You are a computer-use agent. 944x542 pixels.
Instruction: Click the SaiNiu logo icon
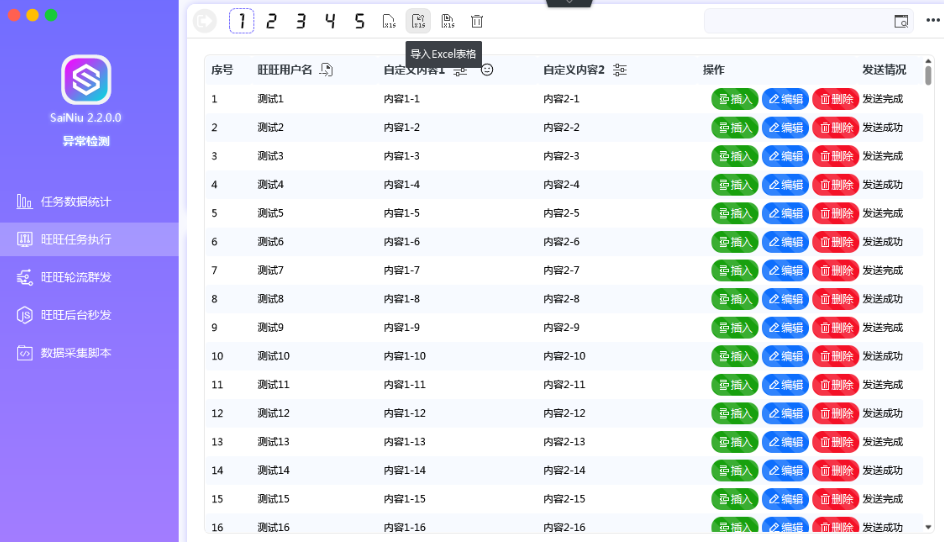(86, 80)
